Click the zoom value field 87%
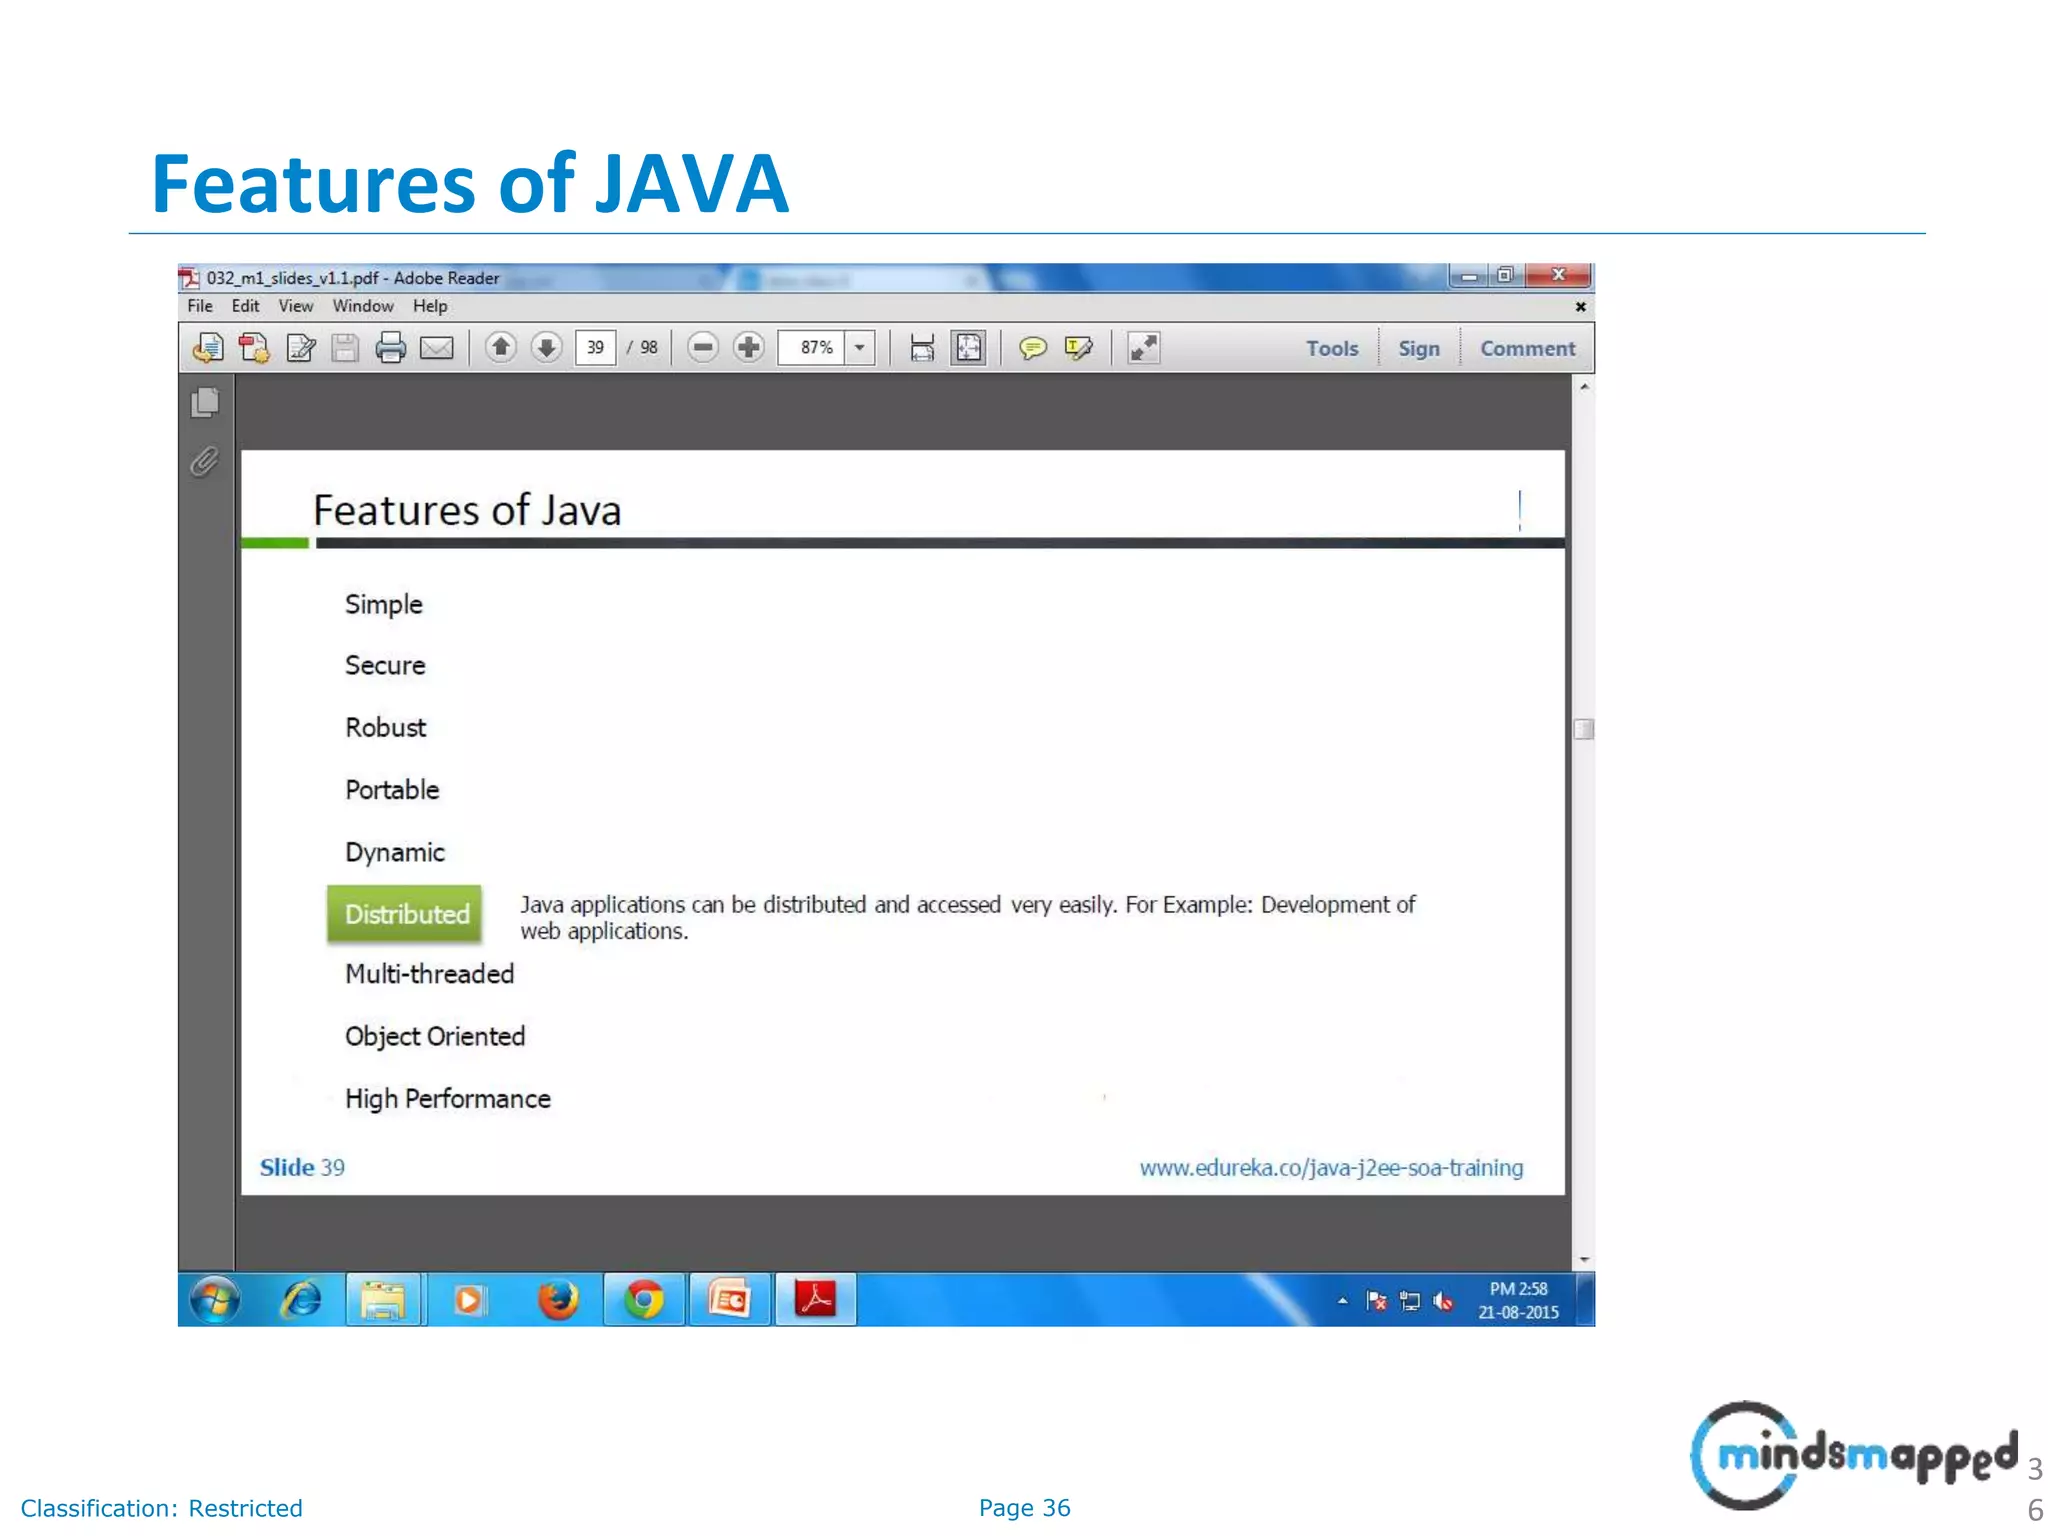This screenshot has height=1536, width=2048. pyautogui.click(x=812, y=348)
